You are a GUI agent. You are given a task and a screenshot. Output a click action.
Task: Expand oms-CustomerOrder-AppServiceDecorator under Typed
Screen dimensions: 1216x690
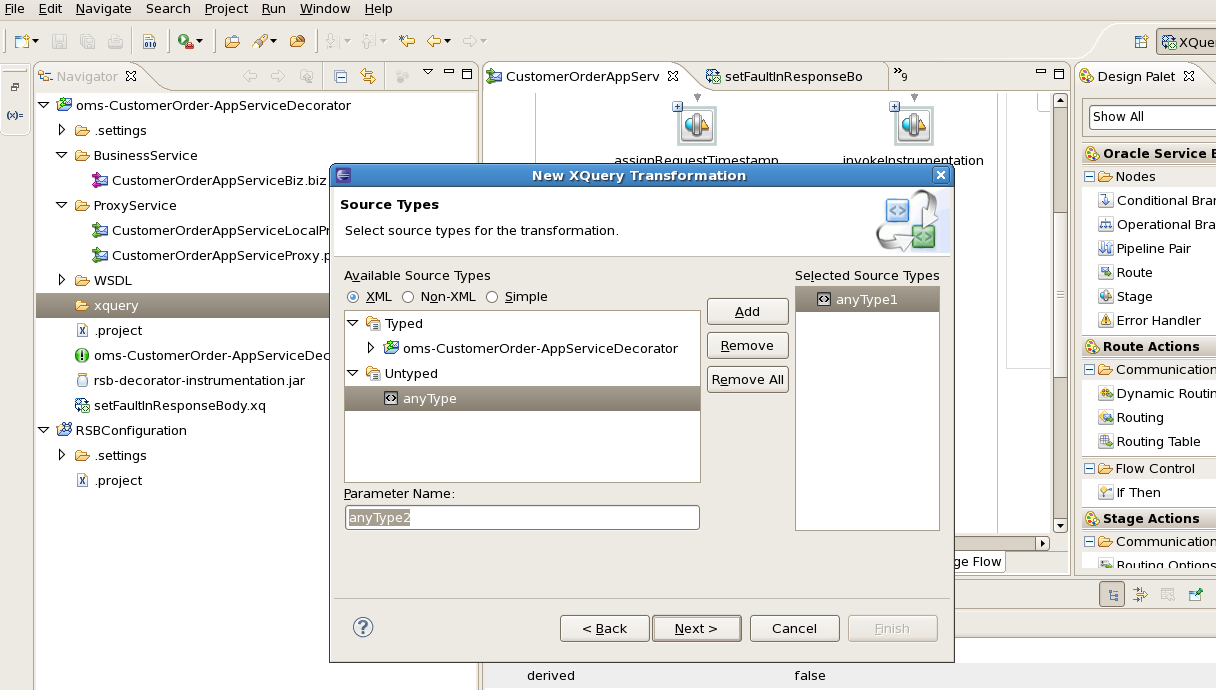coord(371,348)
